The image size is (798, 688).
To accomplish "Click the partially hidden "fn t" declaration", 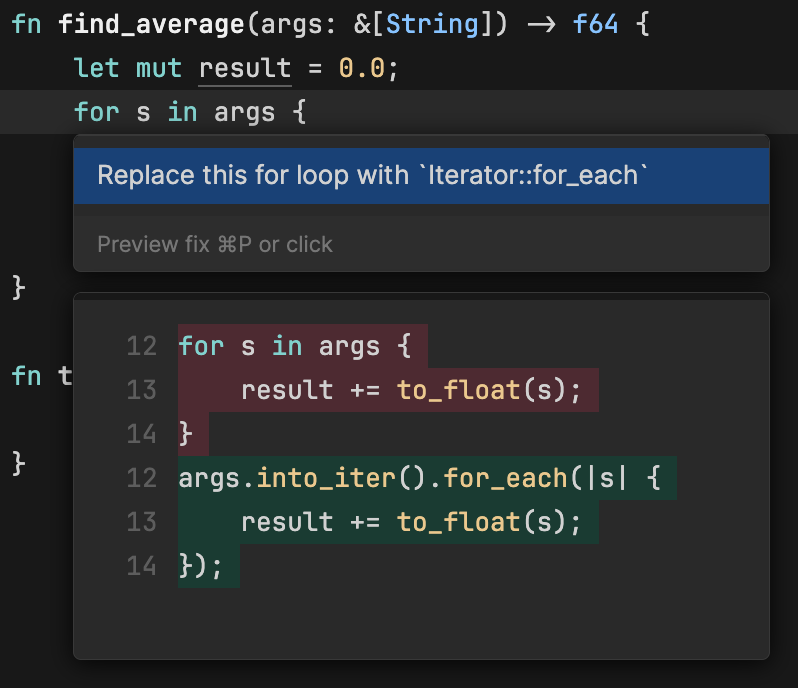I will point(40,375).
